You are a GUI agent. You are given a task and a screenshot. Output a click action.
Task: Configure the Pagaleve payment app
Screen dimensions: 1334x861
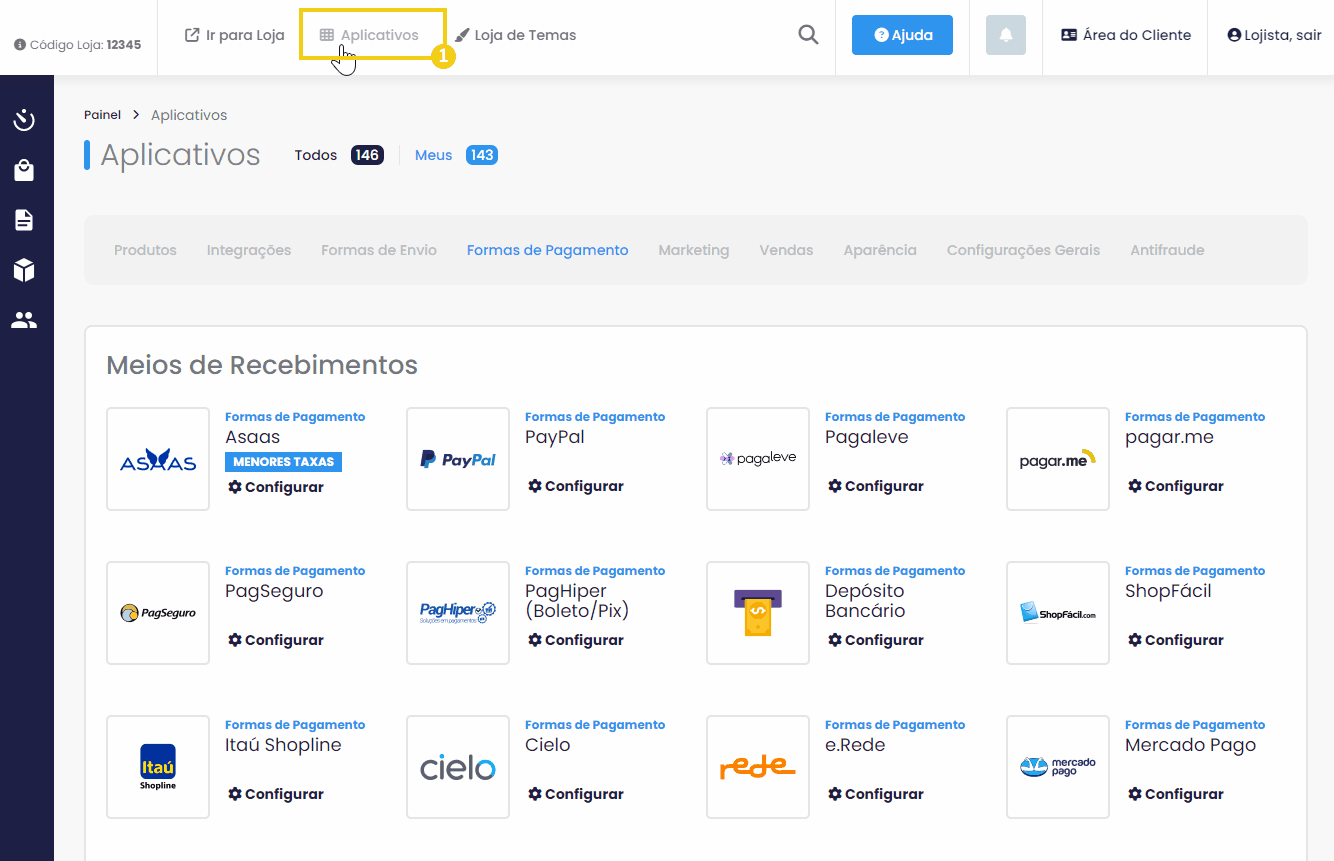point(876,486)
